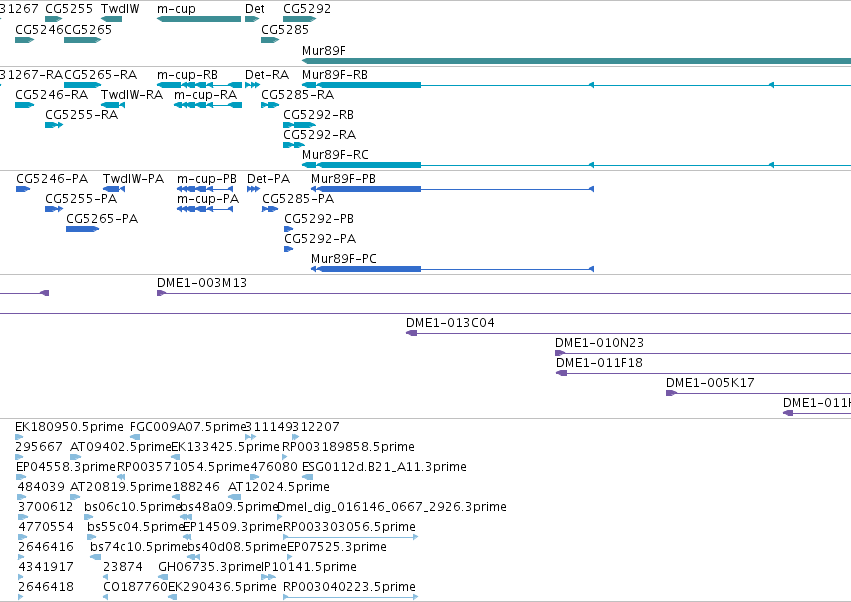Screen dimensions: 851x602
Task: Select the Mur89F-PB protein label
Action: tap(343, 179)
